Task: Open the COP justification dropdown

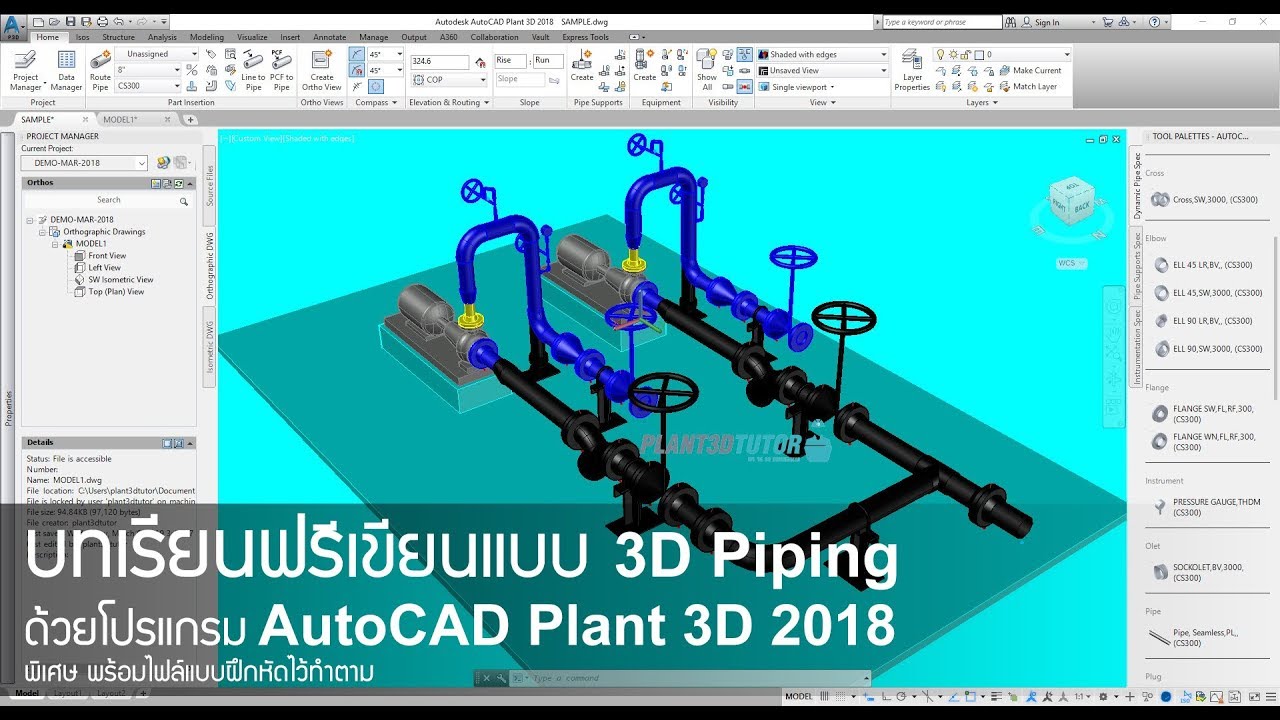Action: pos(449,80)
